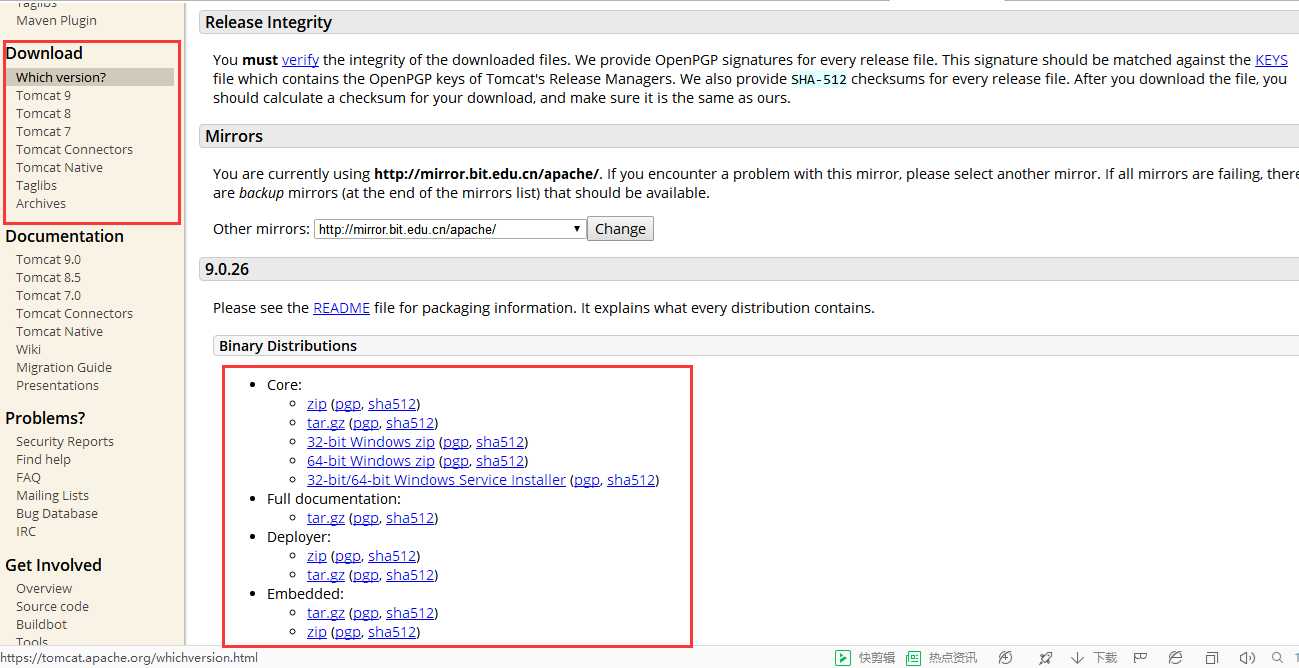Image resolution: width=1299 pixels, height=668 pixels.
Task: Open the Migration Guide link
Action: coord(64,367)
